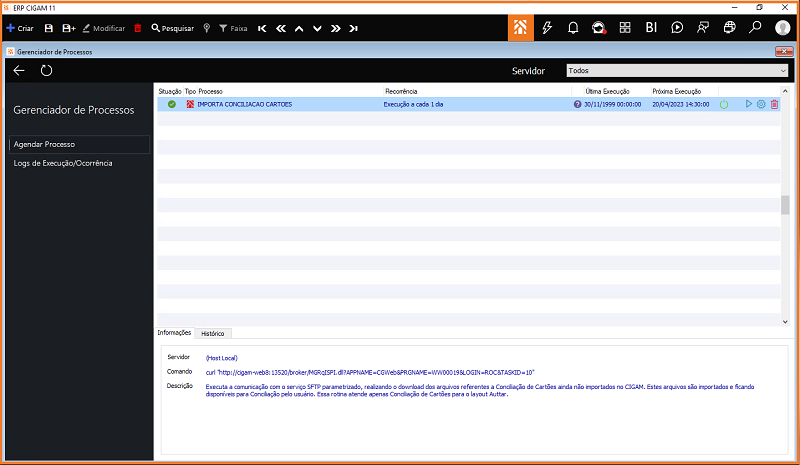Viewport: 800px width, 465px height.
Task: Click the lightning bolt shortcuts icon
Action: click(x=547, y=28)
